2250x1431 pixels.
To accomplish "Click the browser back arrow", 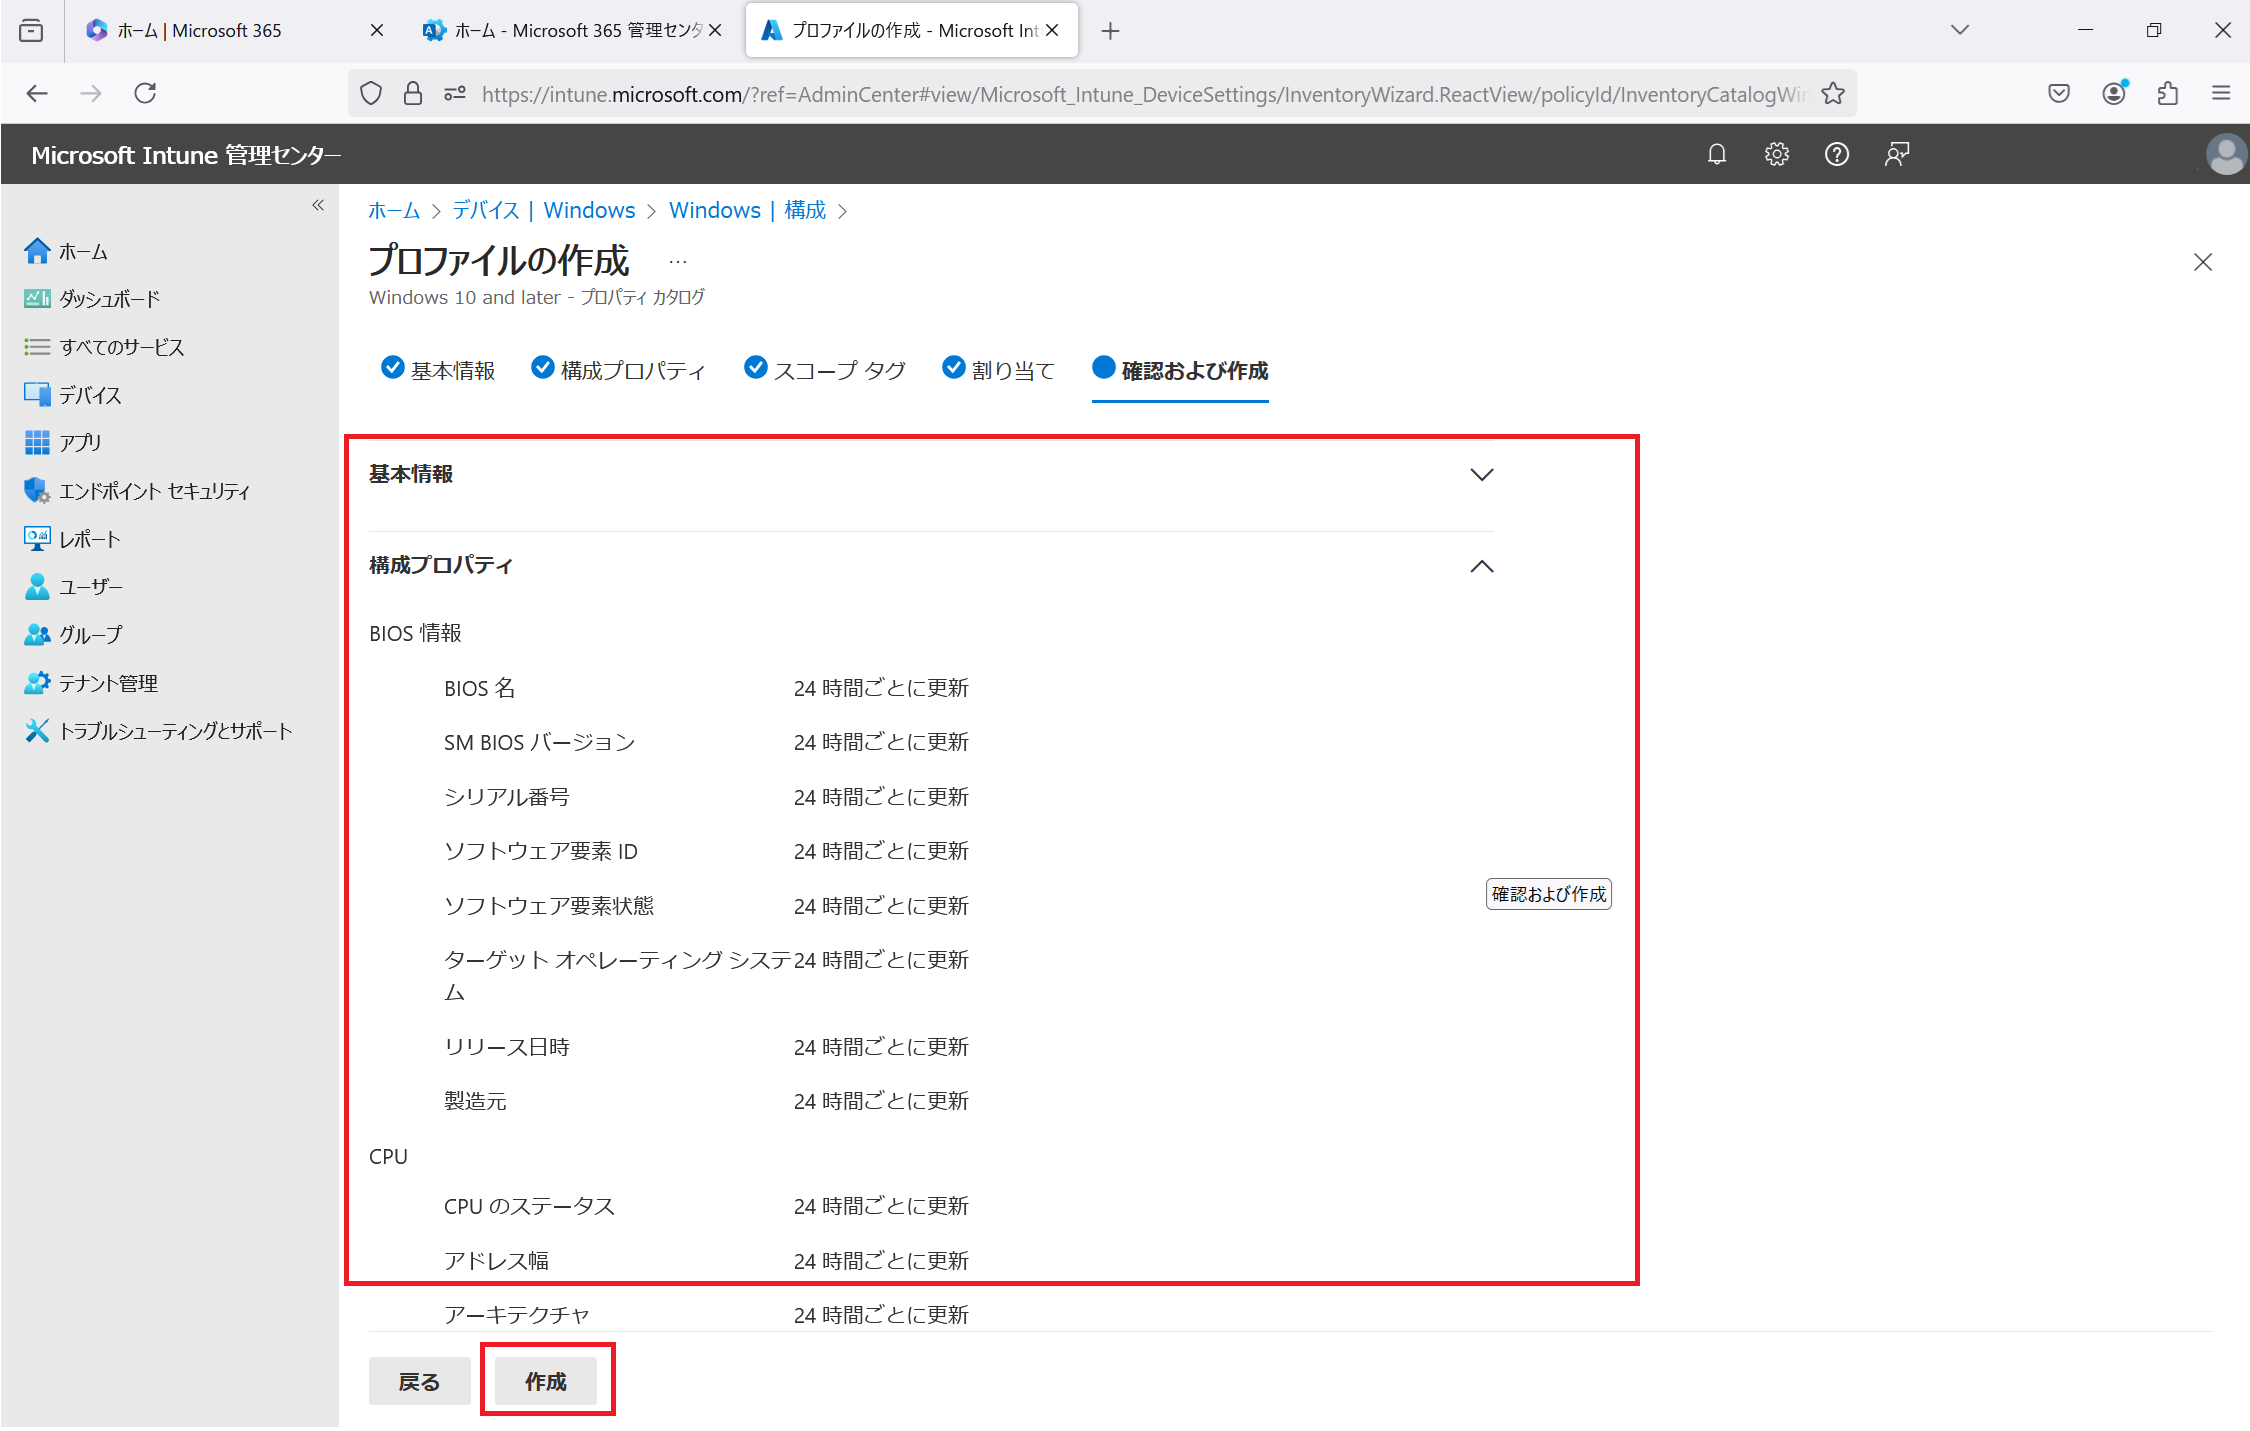I will pos(37,93).
